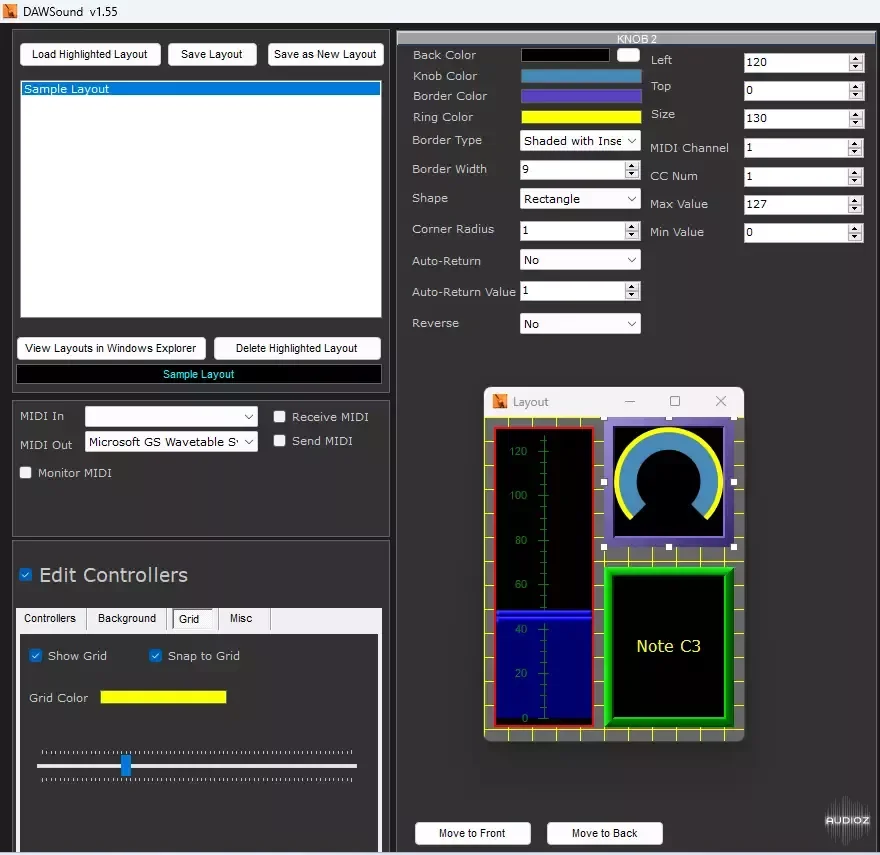Image resolution: width=880 pixels, height=855 pixels.
Task: Click into the Top value field
Action: (796, 90)
